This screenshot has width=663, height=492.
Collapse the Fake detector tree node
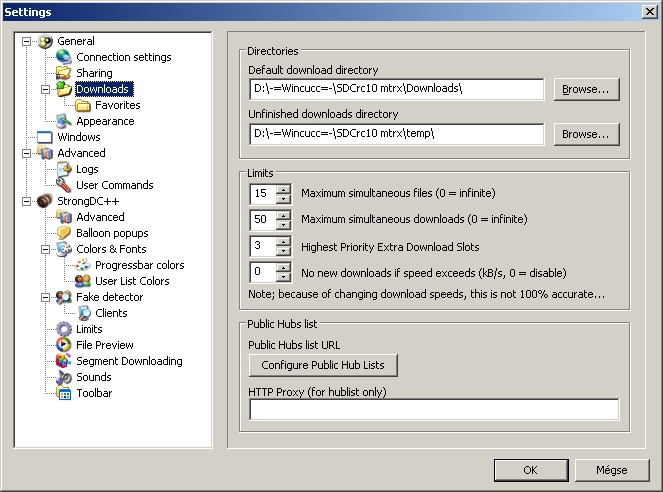45,297
